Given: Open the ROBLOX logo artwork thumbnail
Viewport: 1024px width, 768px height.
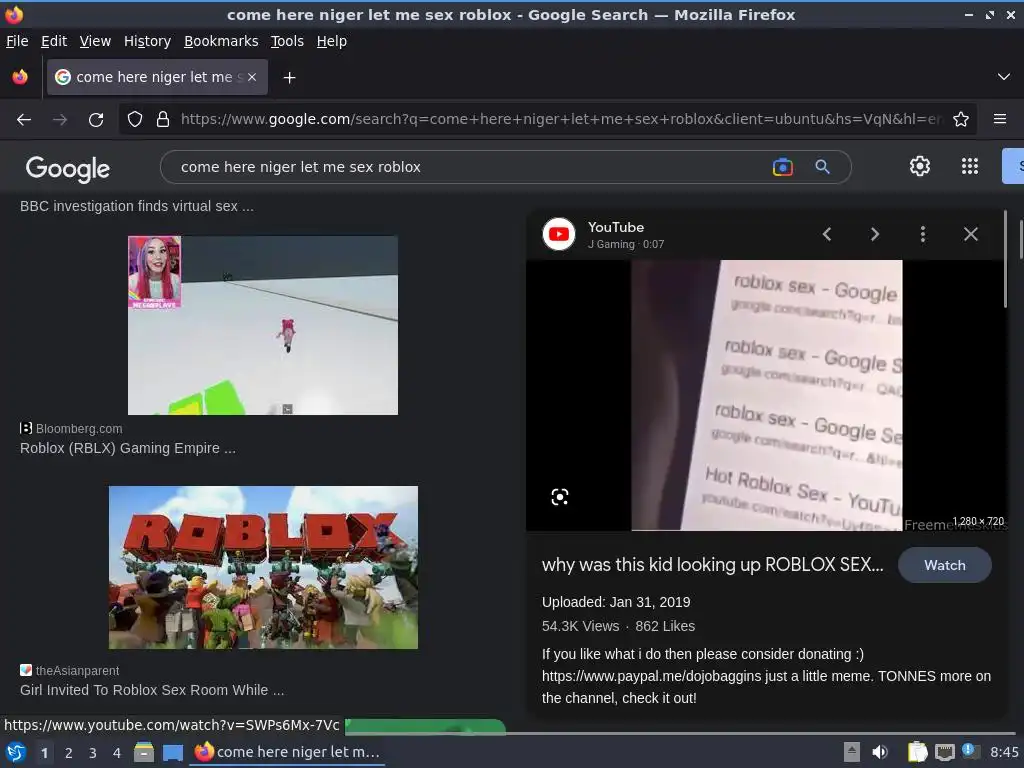Looking at the screenshot, I should (x=263, y=568).
